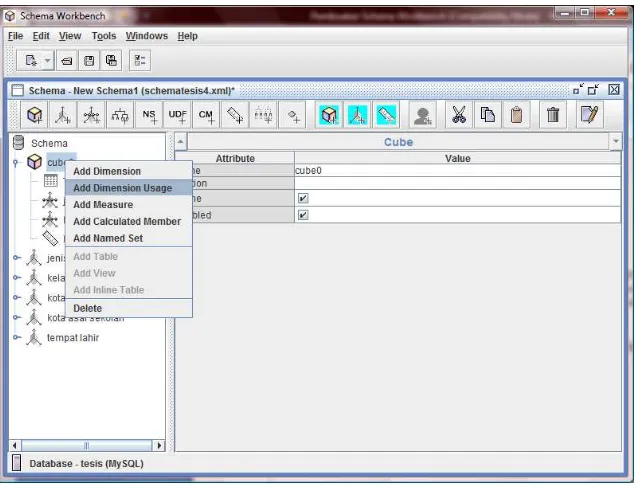Click the tree scrollbar left arrow
Screen dimensions: 640x490
(x=15, y=445)
